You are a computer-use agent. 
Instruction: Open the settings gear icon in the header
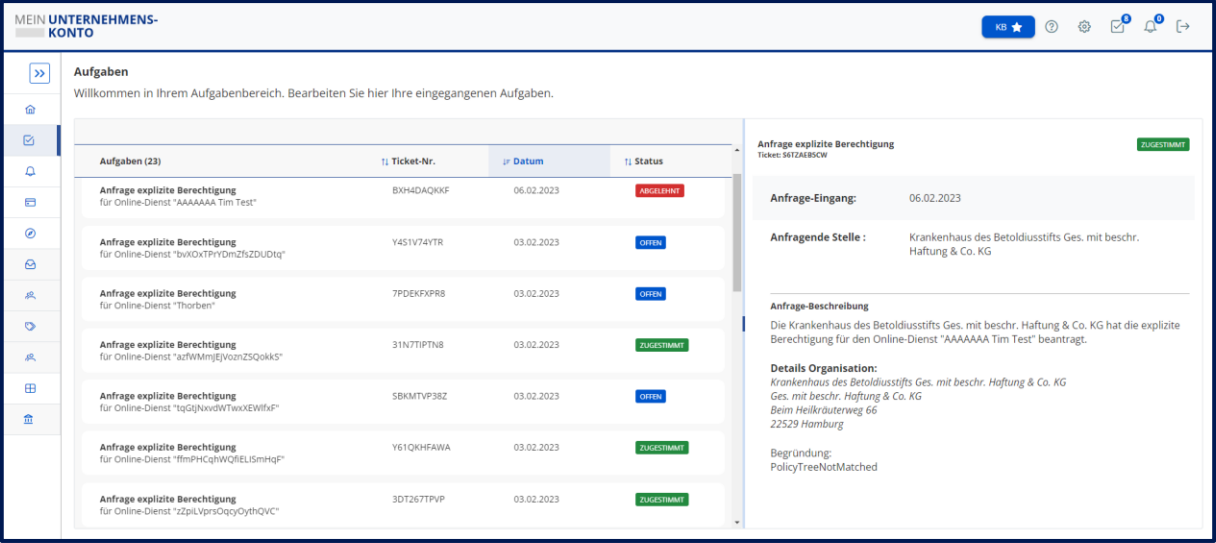(x=1084, y=27)
